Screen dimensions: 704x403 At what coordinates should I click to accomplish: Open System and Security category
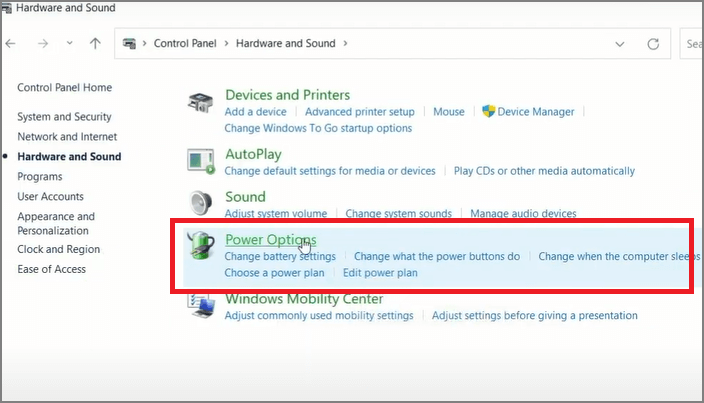64,117
